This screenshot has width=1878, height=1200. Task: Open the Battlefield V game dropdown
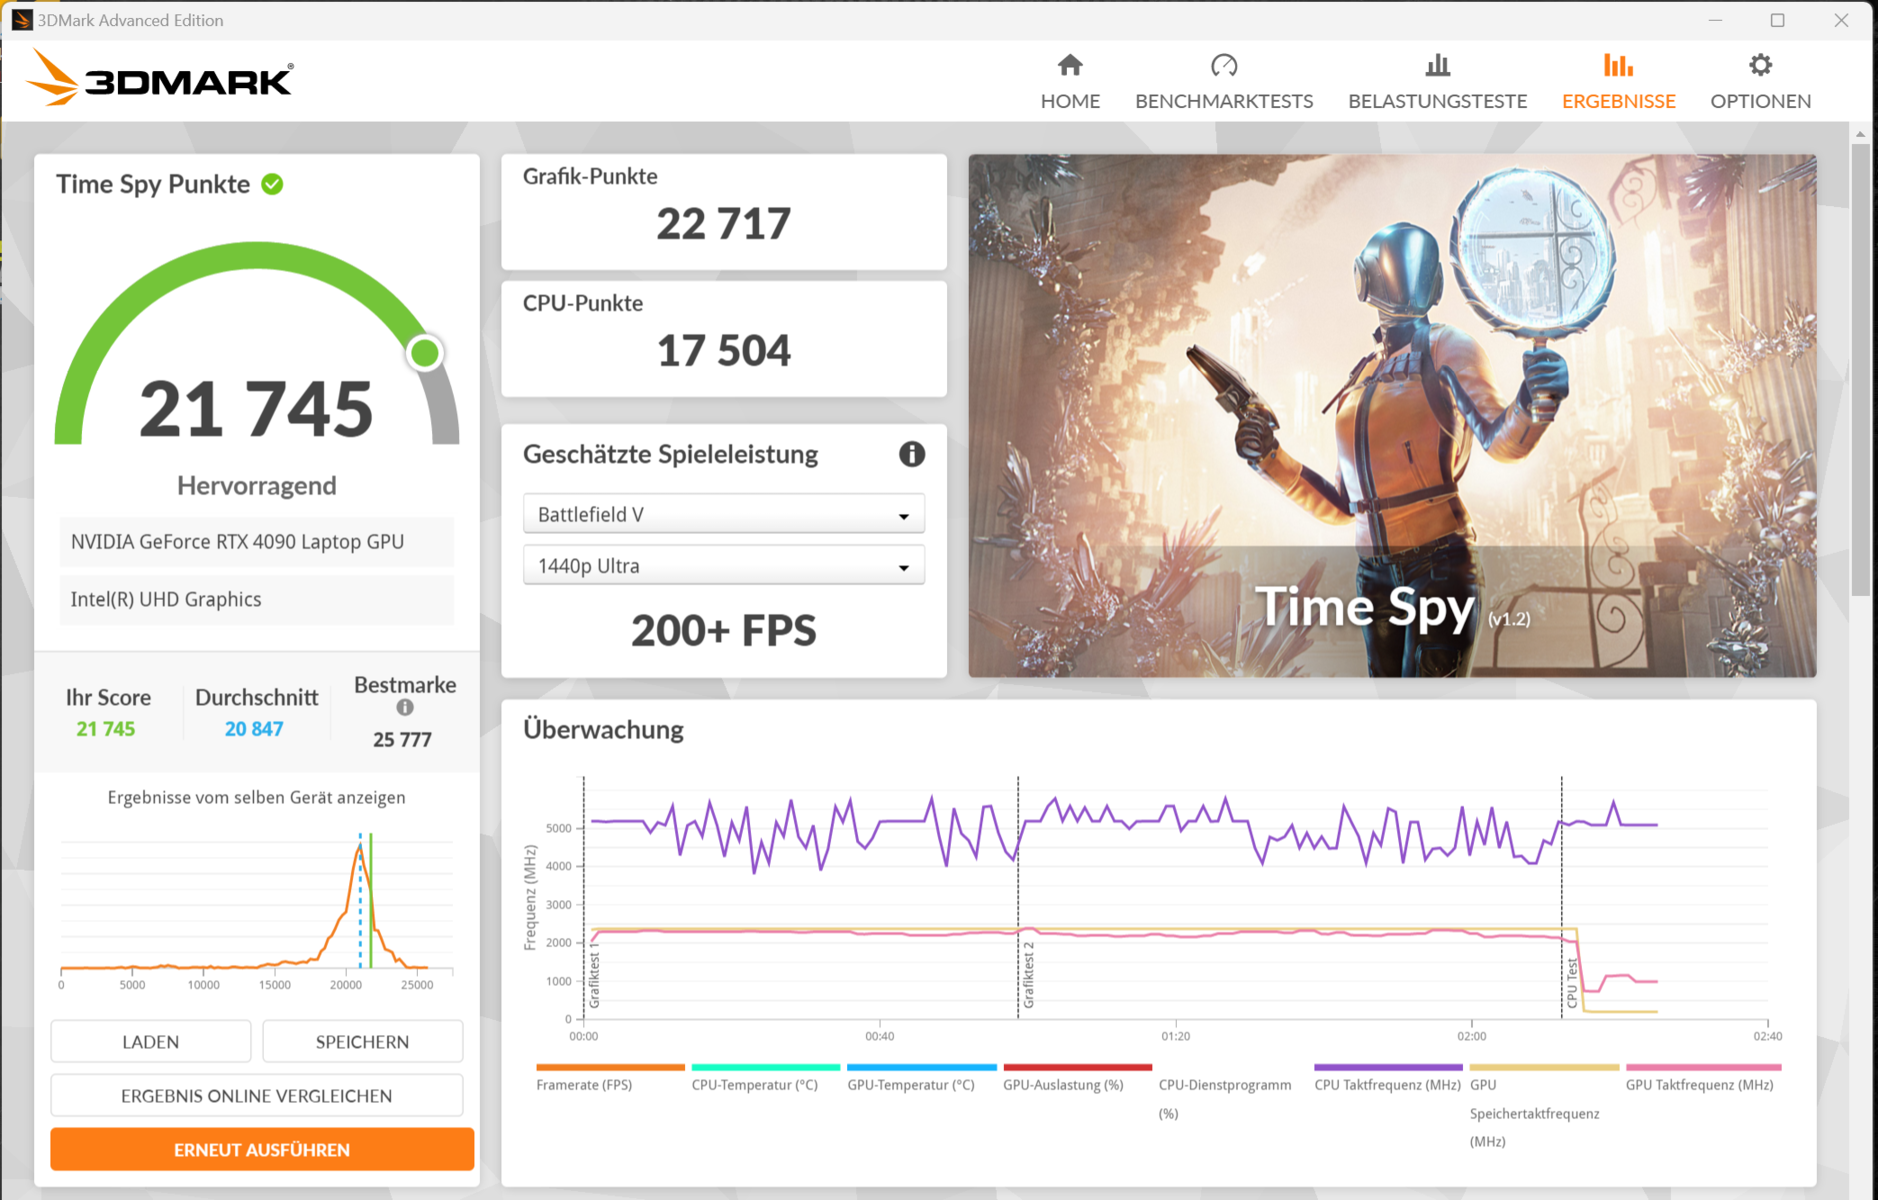723,514
